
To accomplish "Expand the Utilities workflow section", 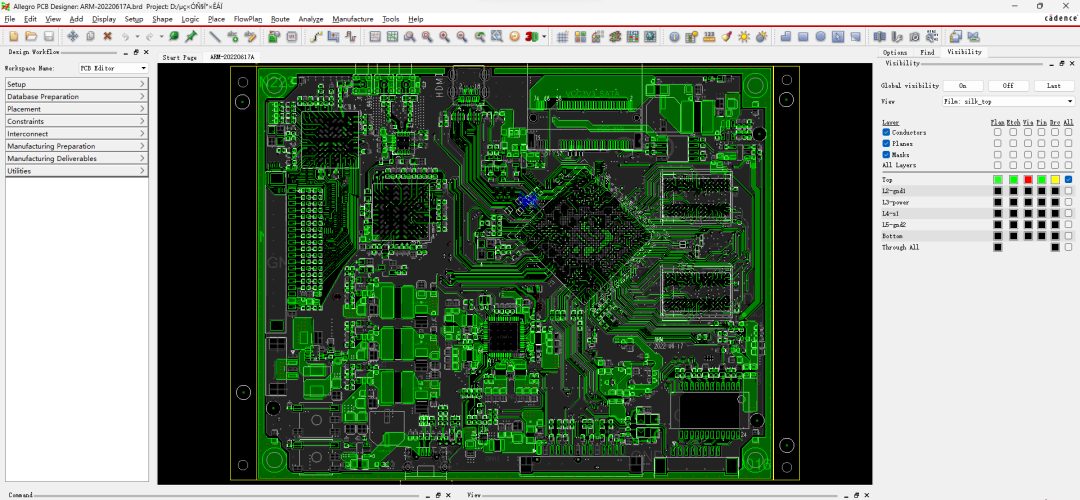I will point(76,171).
